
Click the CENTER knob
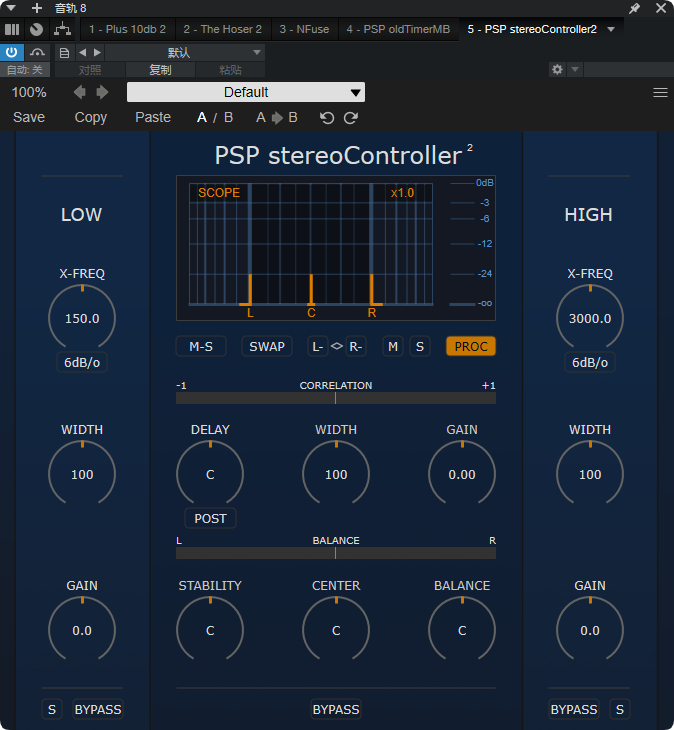[x=336, y=630]
